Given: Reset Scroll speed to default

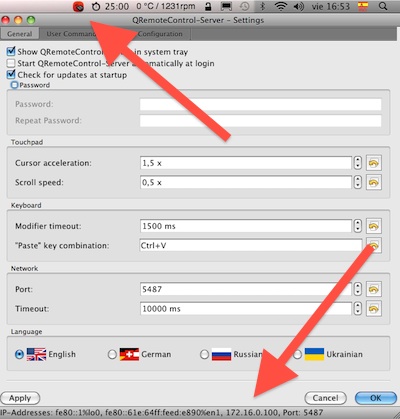Looking at the screenshot, I should 374,182.
